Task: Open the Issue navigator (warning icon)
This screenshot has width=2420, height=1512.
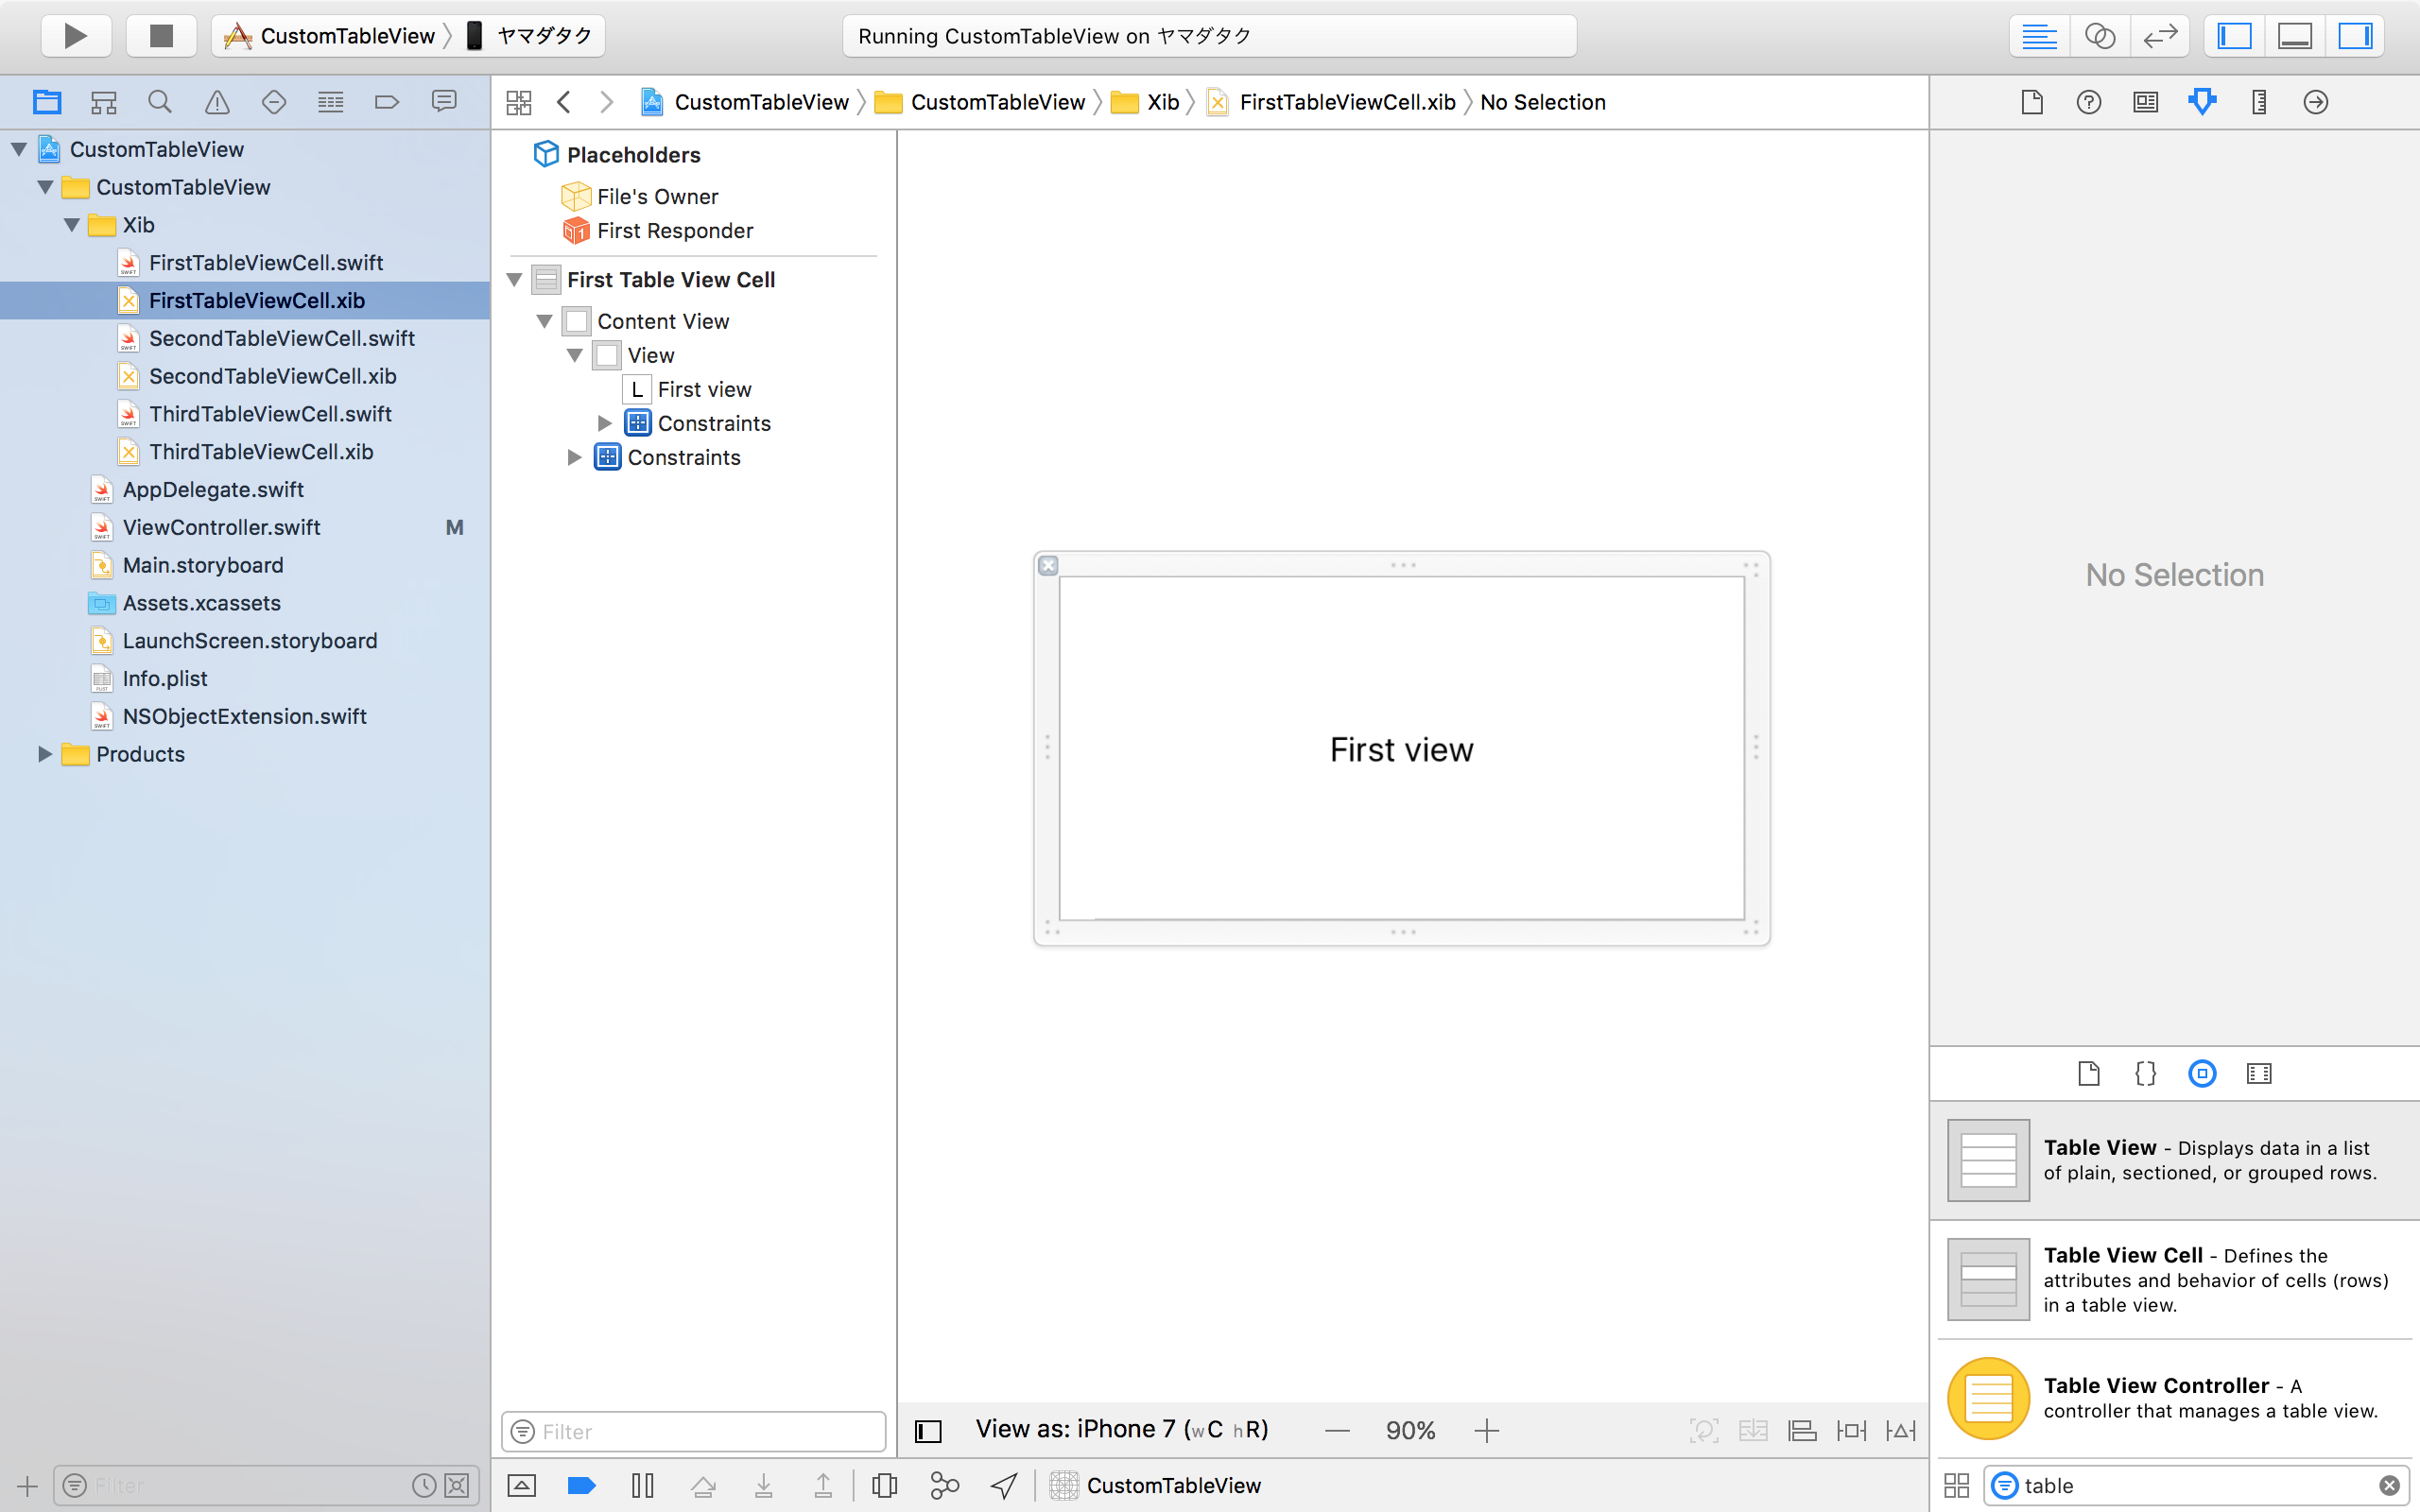Action: point(216,101)
